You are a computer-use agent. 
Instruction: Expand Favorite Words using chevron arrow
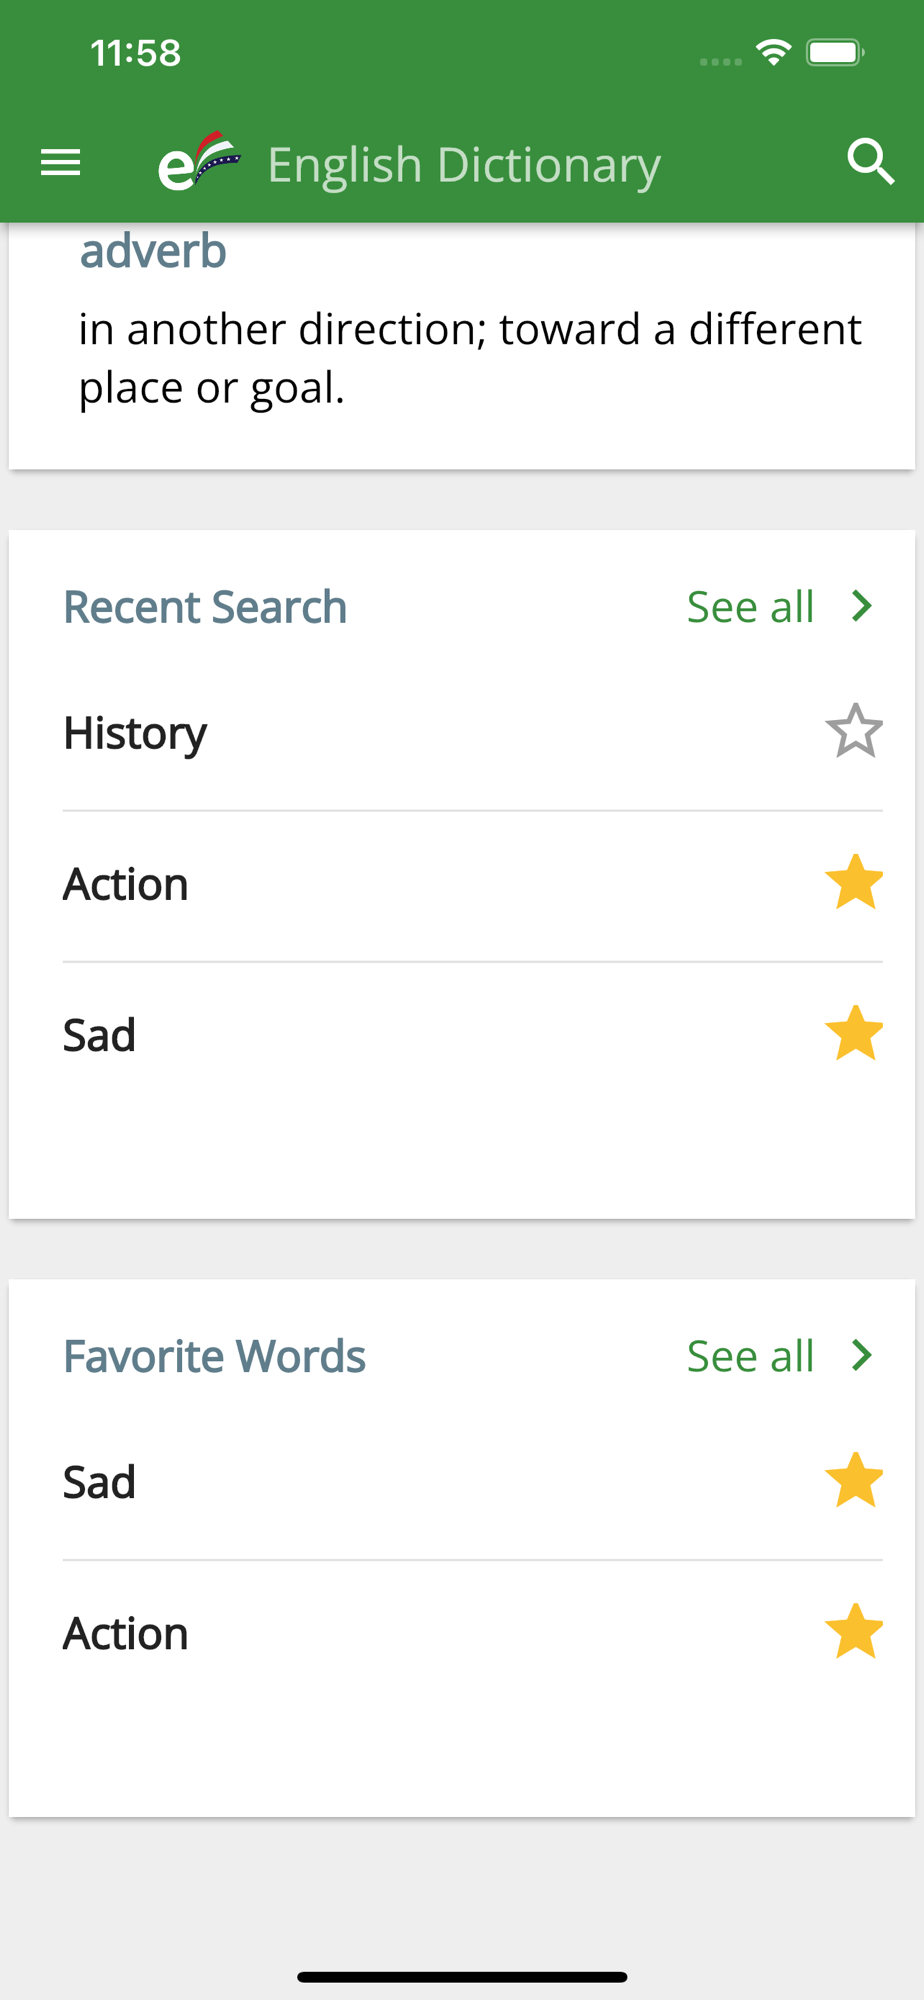(862, 1355)
